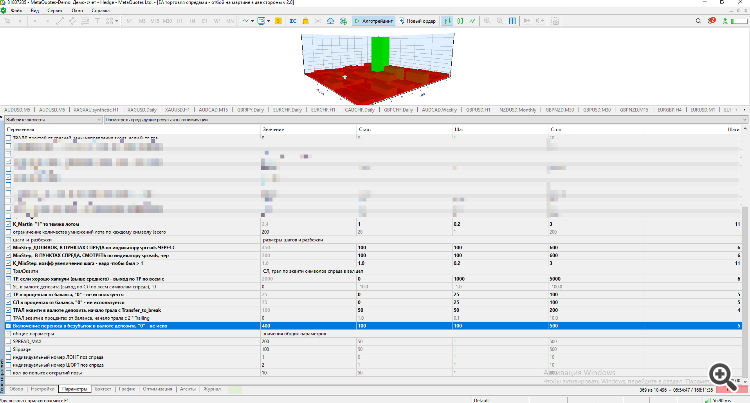Select the M30 timeframe button

(167, 21)
